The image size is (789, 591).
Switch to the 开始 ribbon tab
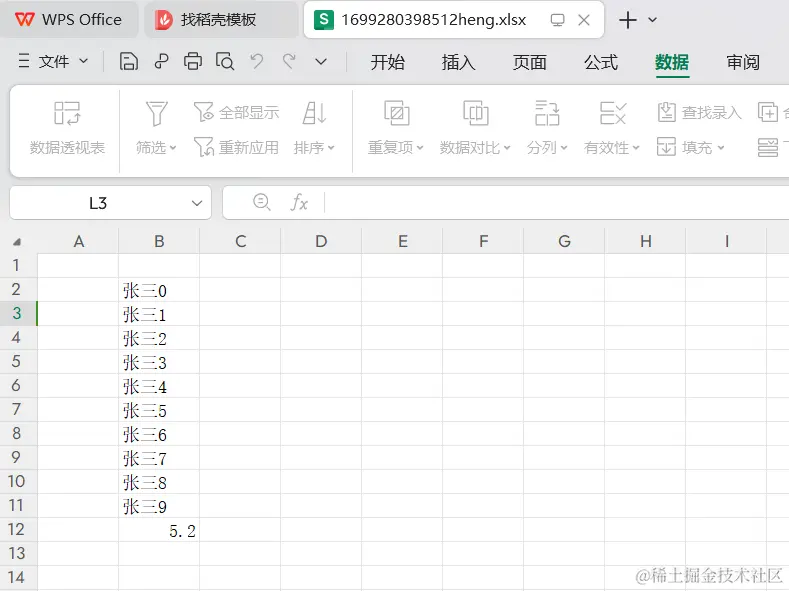387,62
